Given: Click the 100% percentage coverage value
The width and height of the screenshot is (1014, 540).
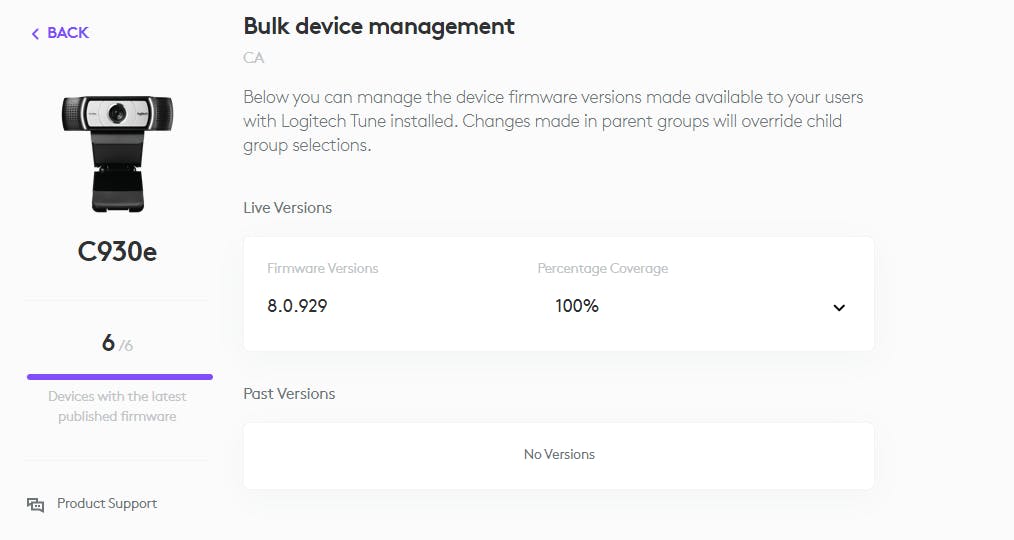Looking at the screenshot, I should click(577, 306).
